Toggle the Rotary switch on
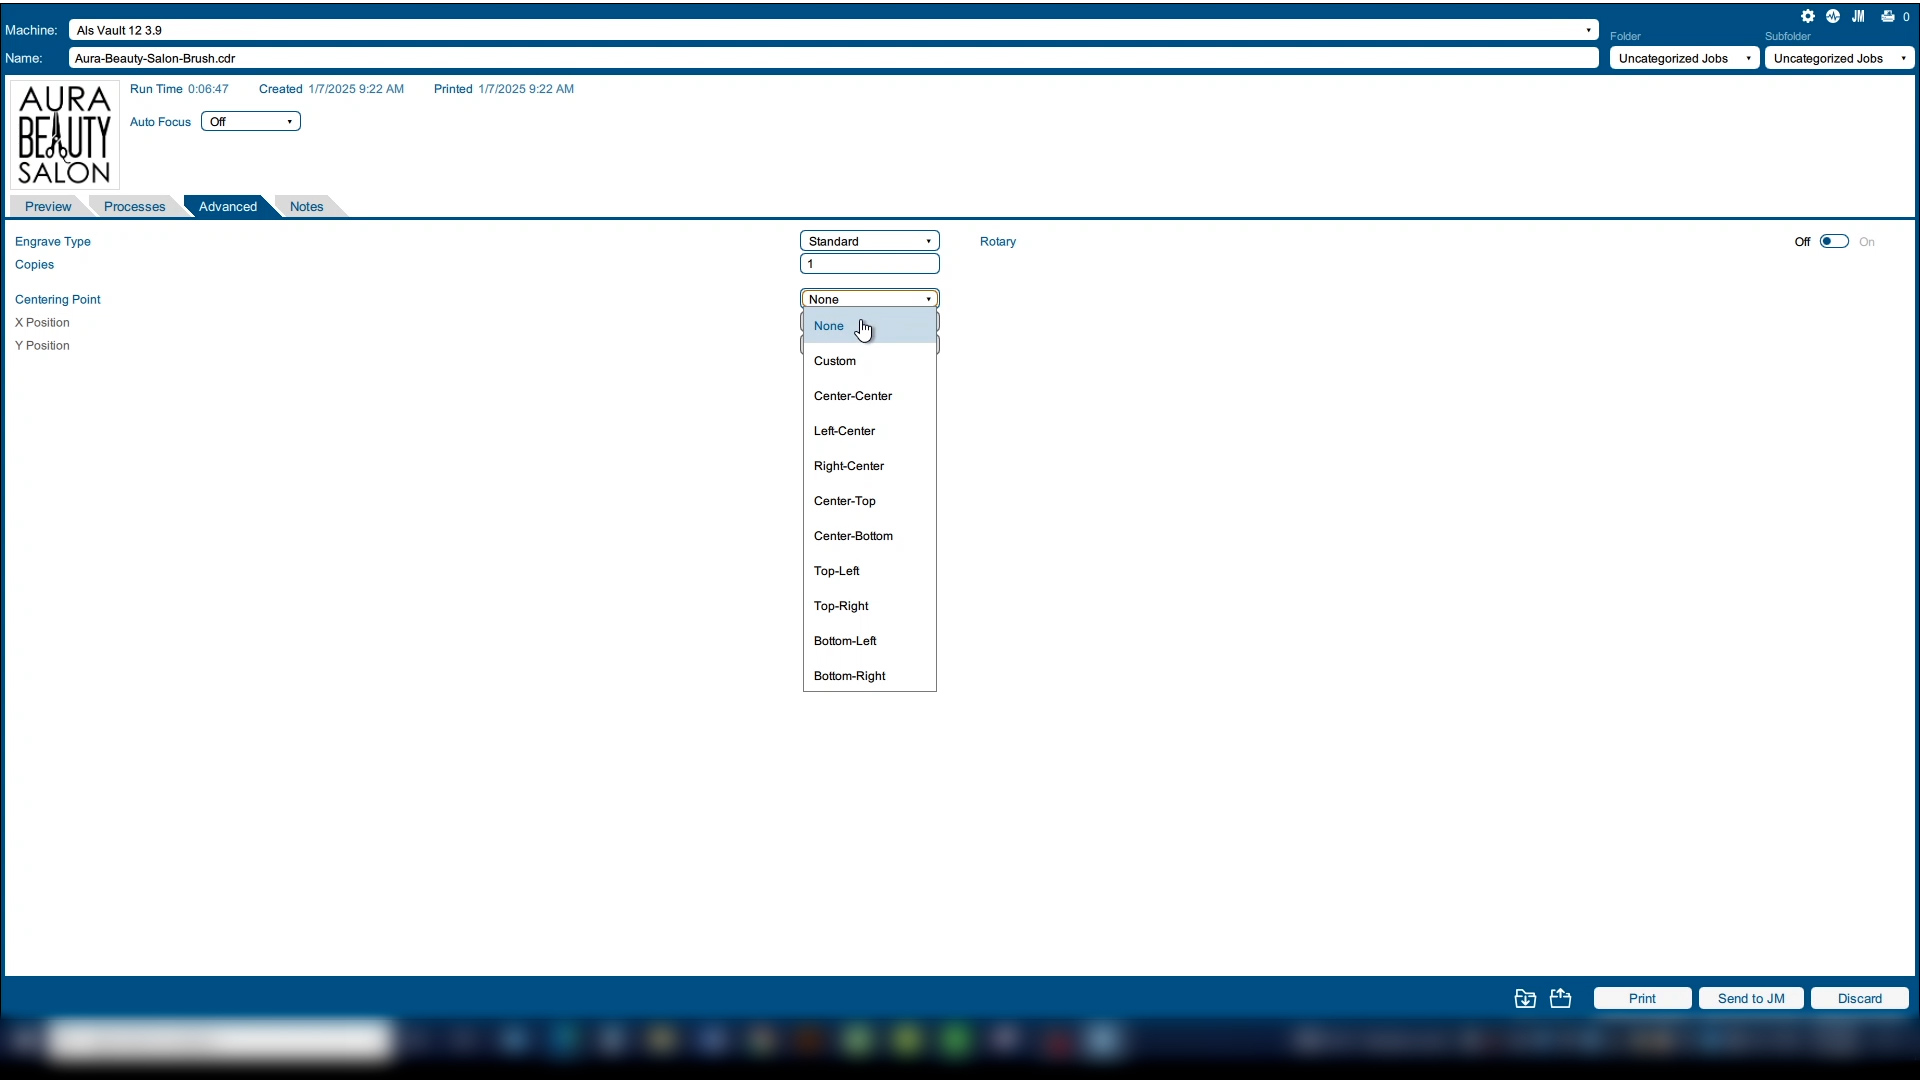1920x1080 pixels. 1834,241
